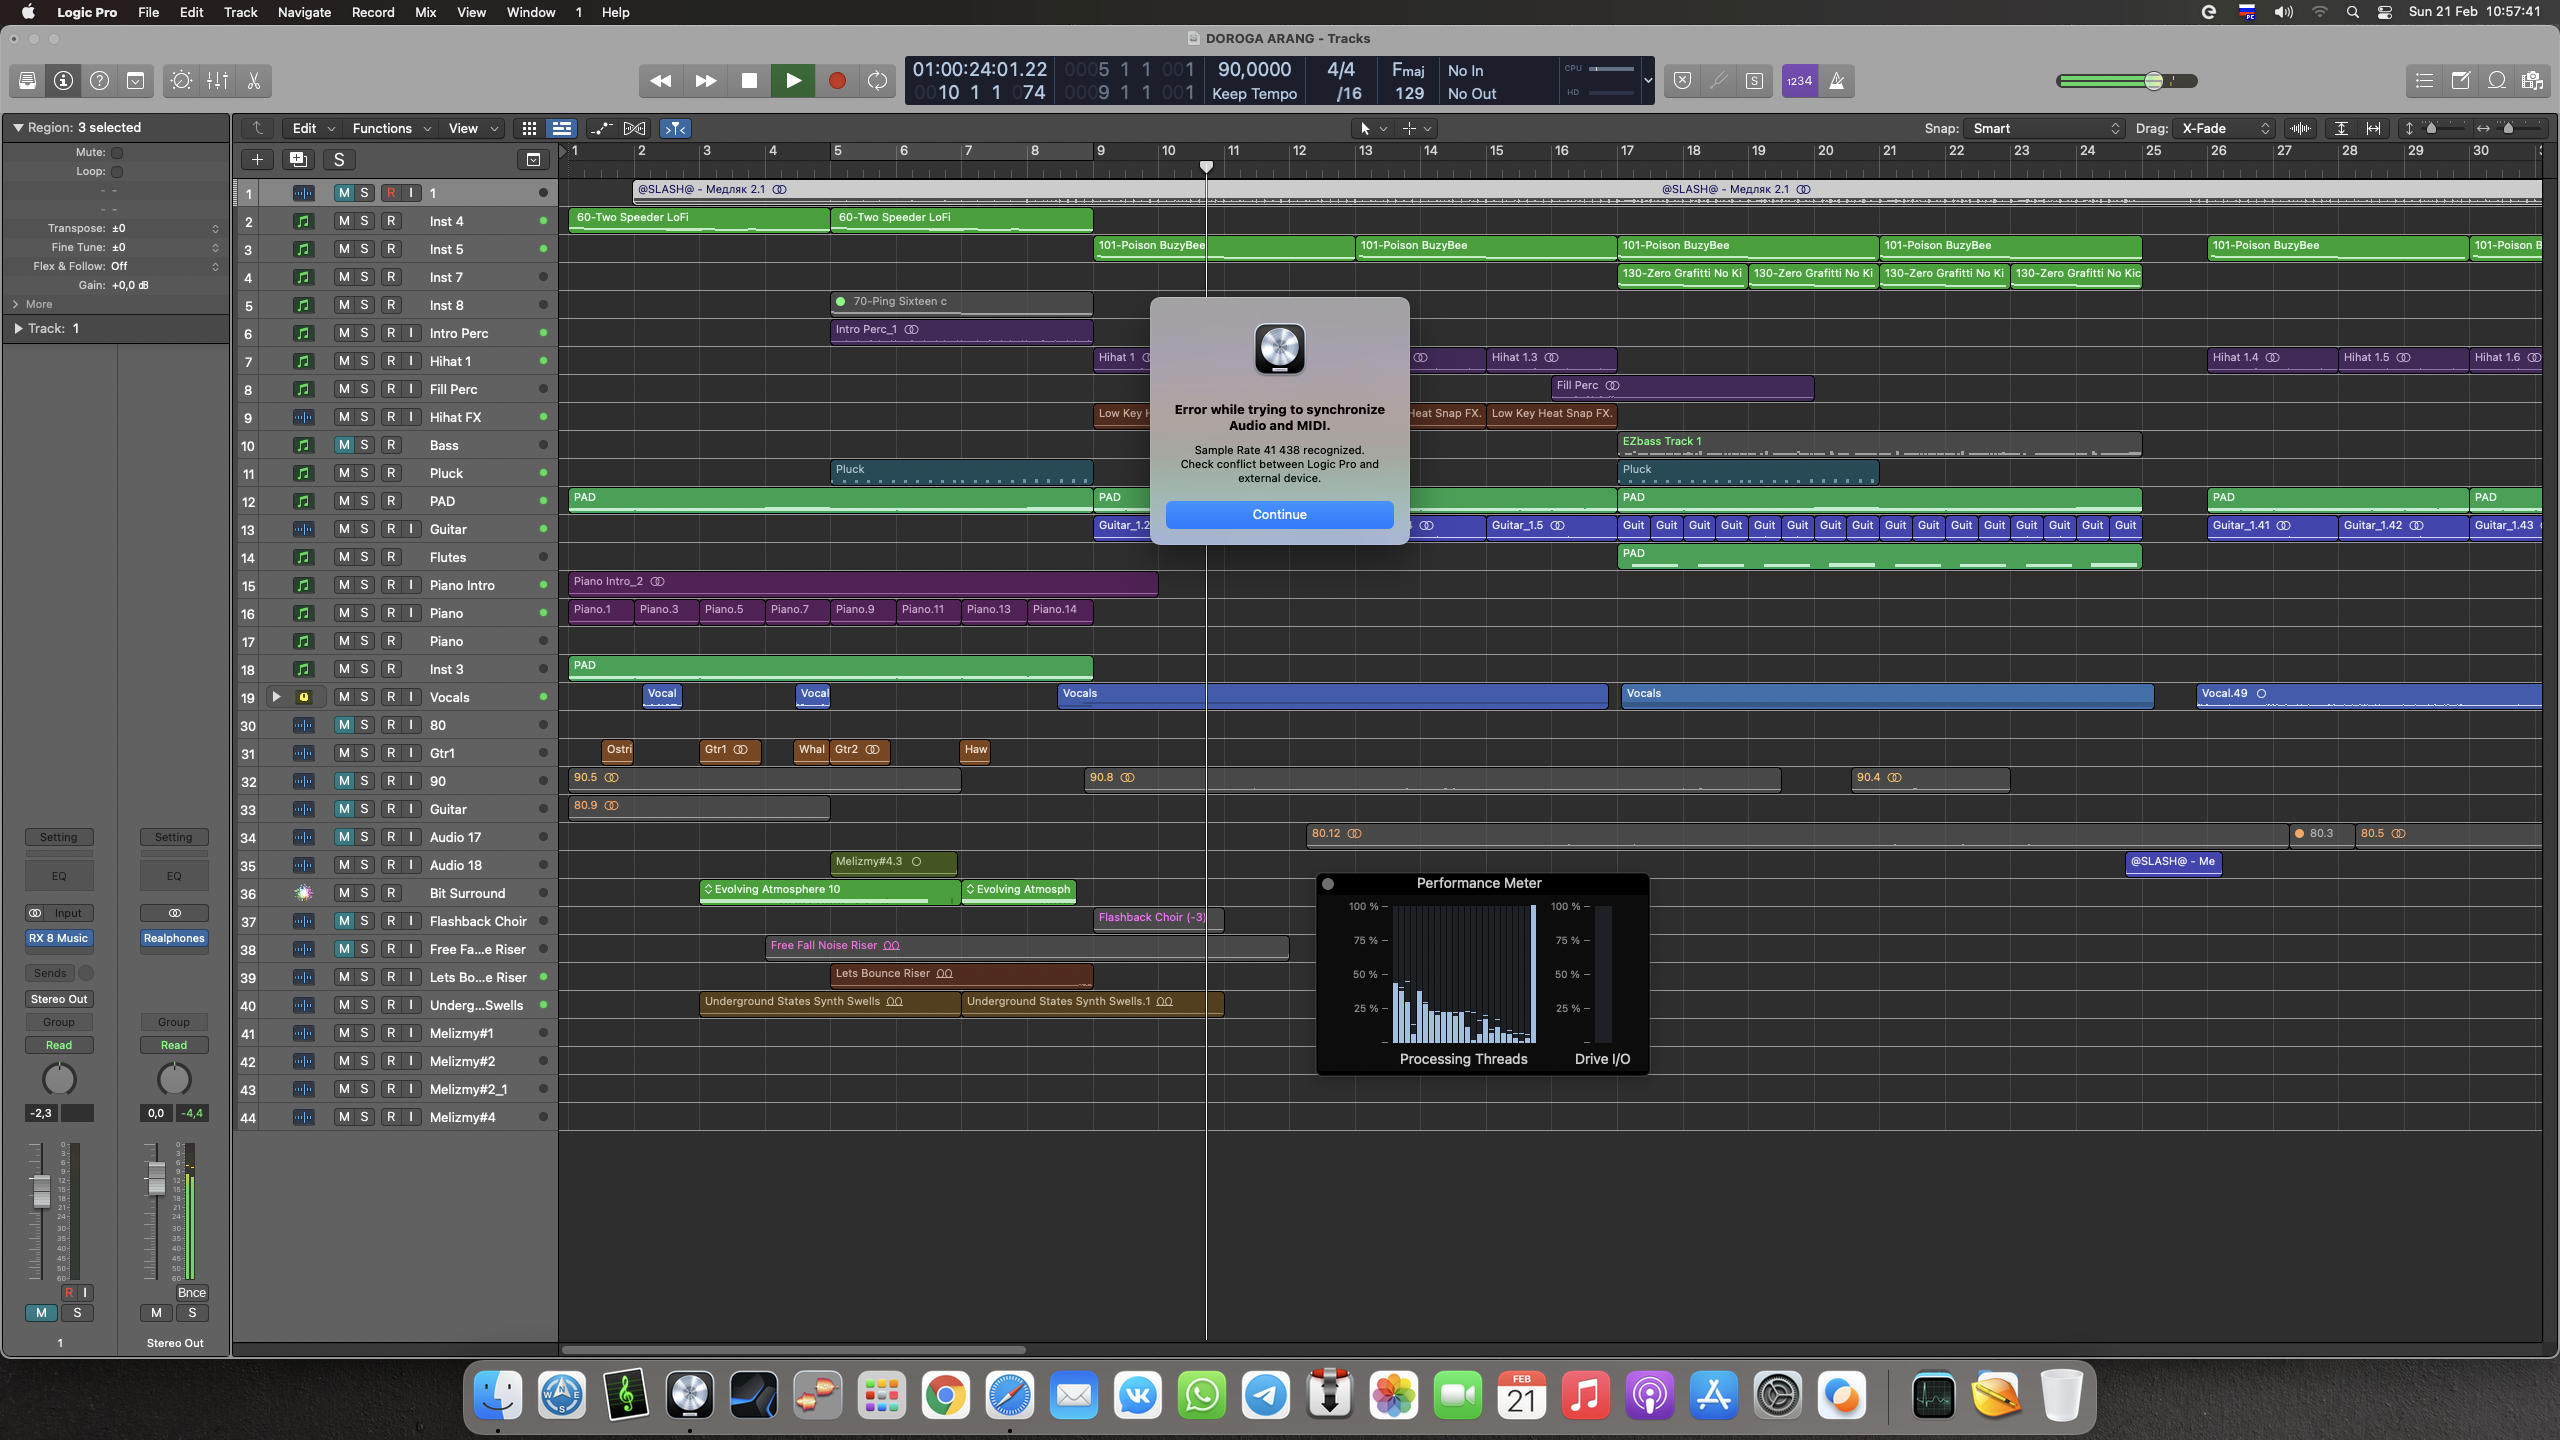Toggle Cycle mode button
2560x1440 pixels.
877,81
